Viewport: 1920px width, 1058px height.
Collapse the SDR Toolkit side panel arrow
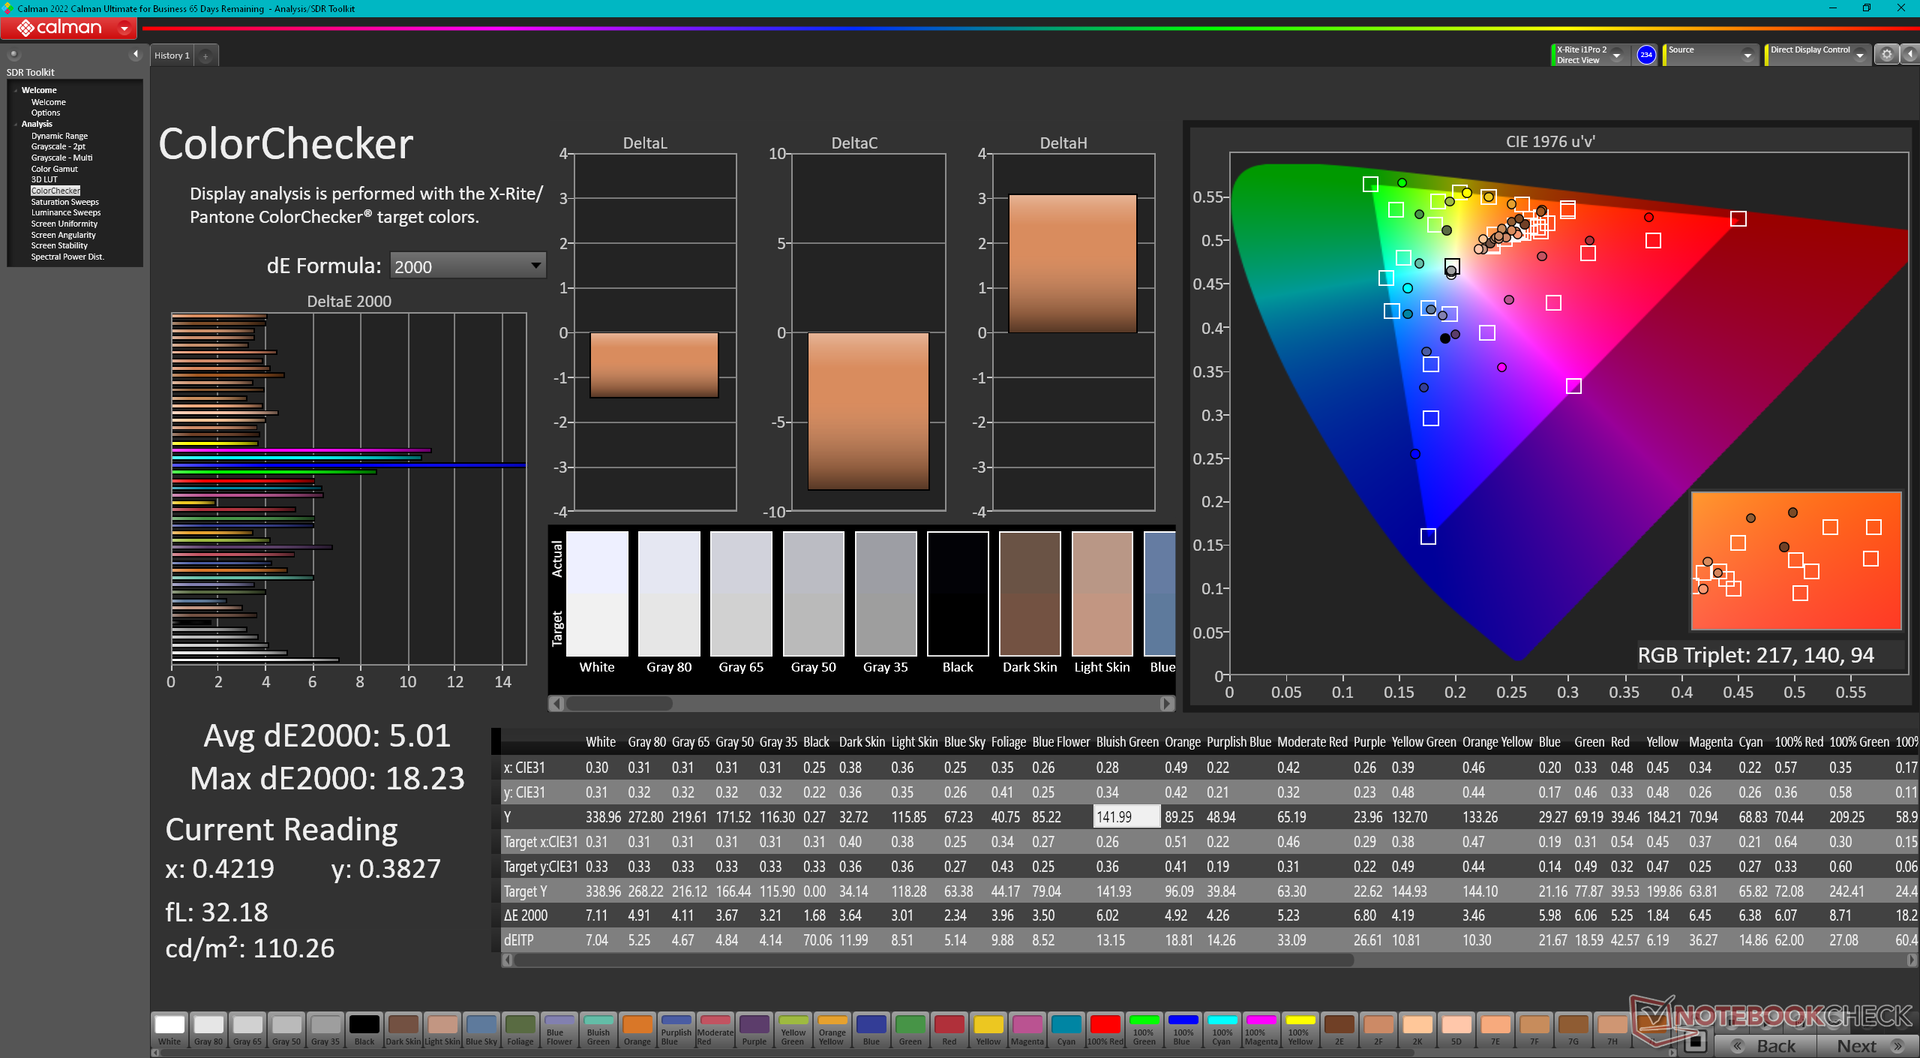[x=136, y=55]
